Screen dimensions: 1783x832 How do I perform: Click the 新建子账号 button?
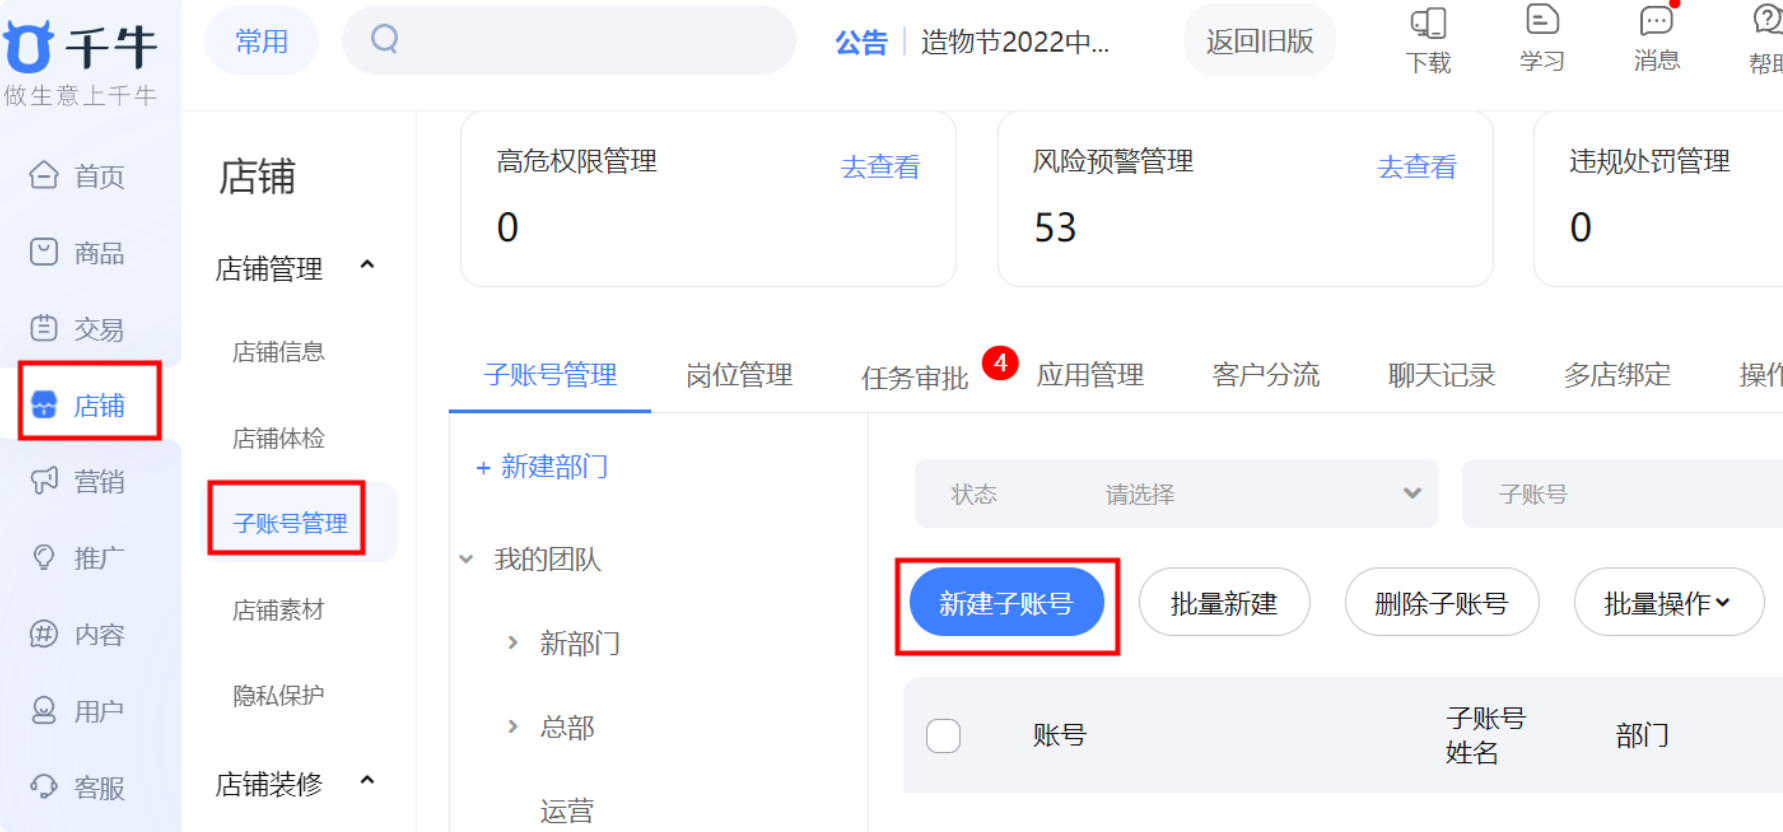click(x=1006, y=603)
